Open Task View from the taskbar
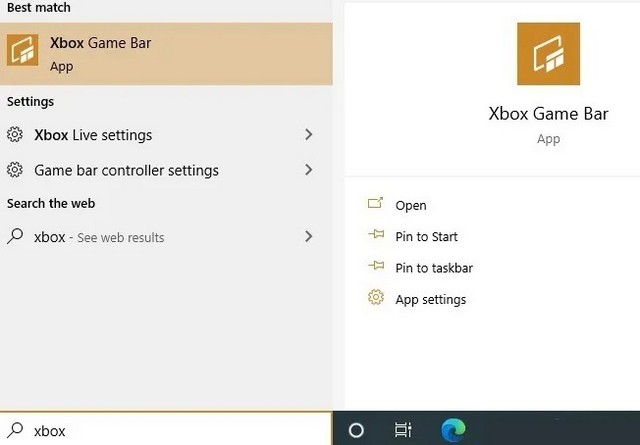Screen dimensions: 640x445 [x=403, y=430]
